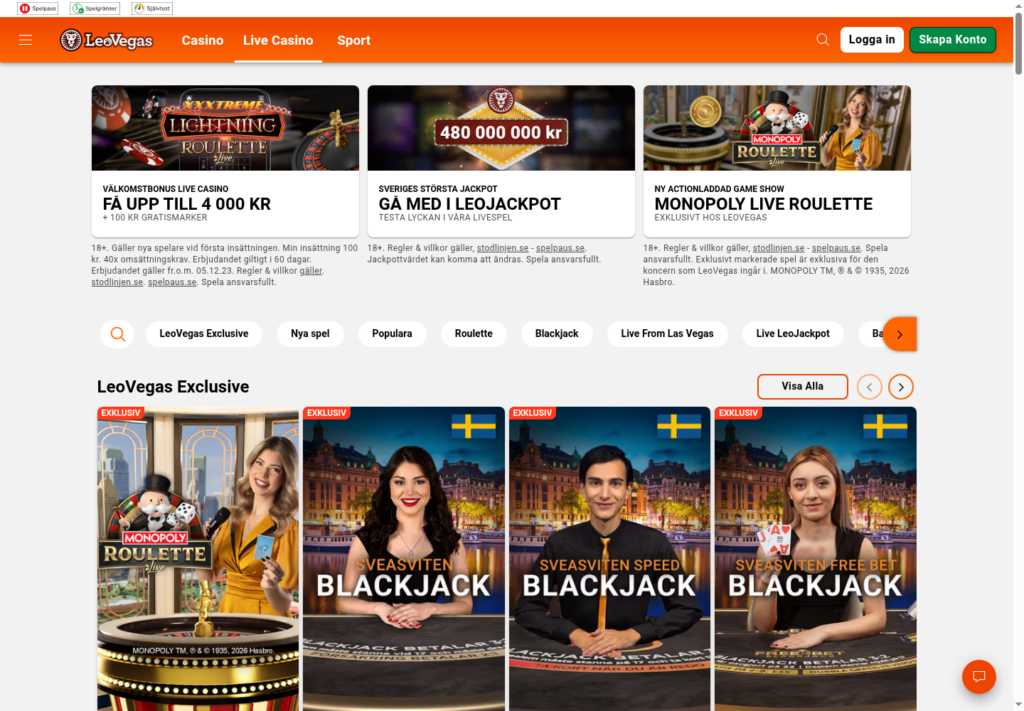The width and height of the screenshot is (1024, 711).
Task: Open the Monopoly Roulette Live game tile
Action: coord(198,559)
